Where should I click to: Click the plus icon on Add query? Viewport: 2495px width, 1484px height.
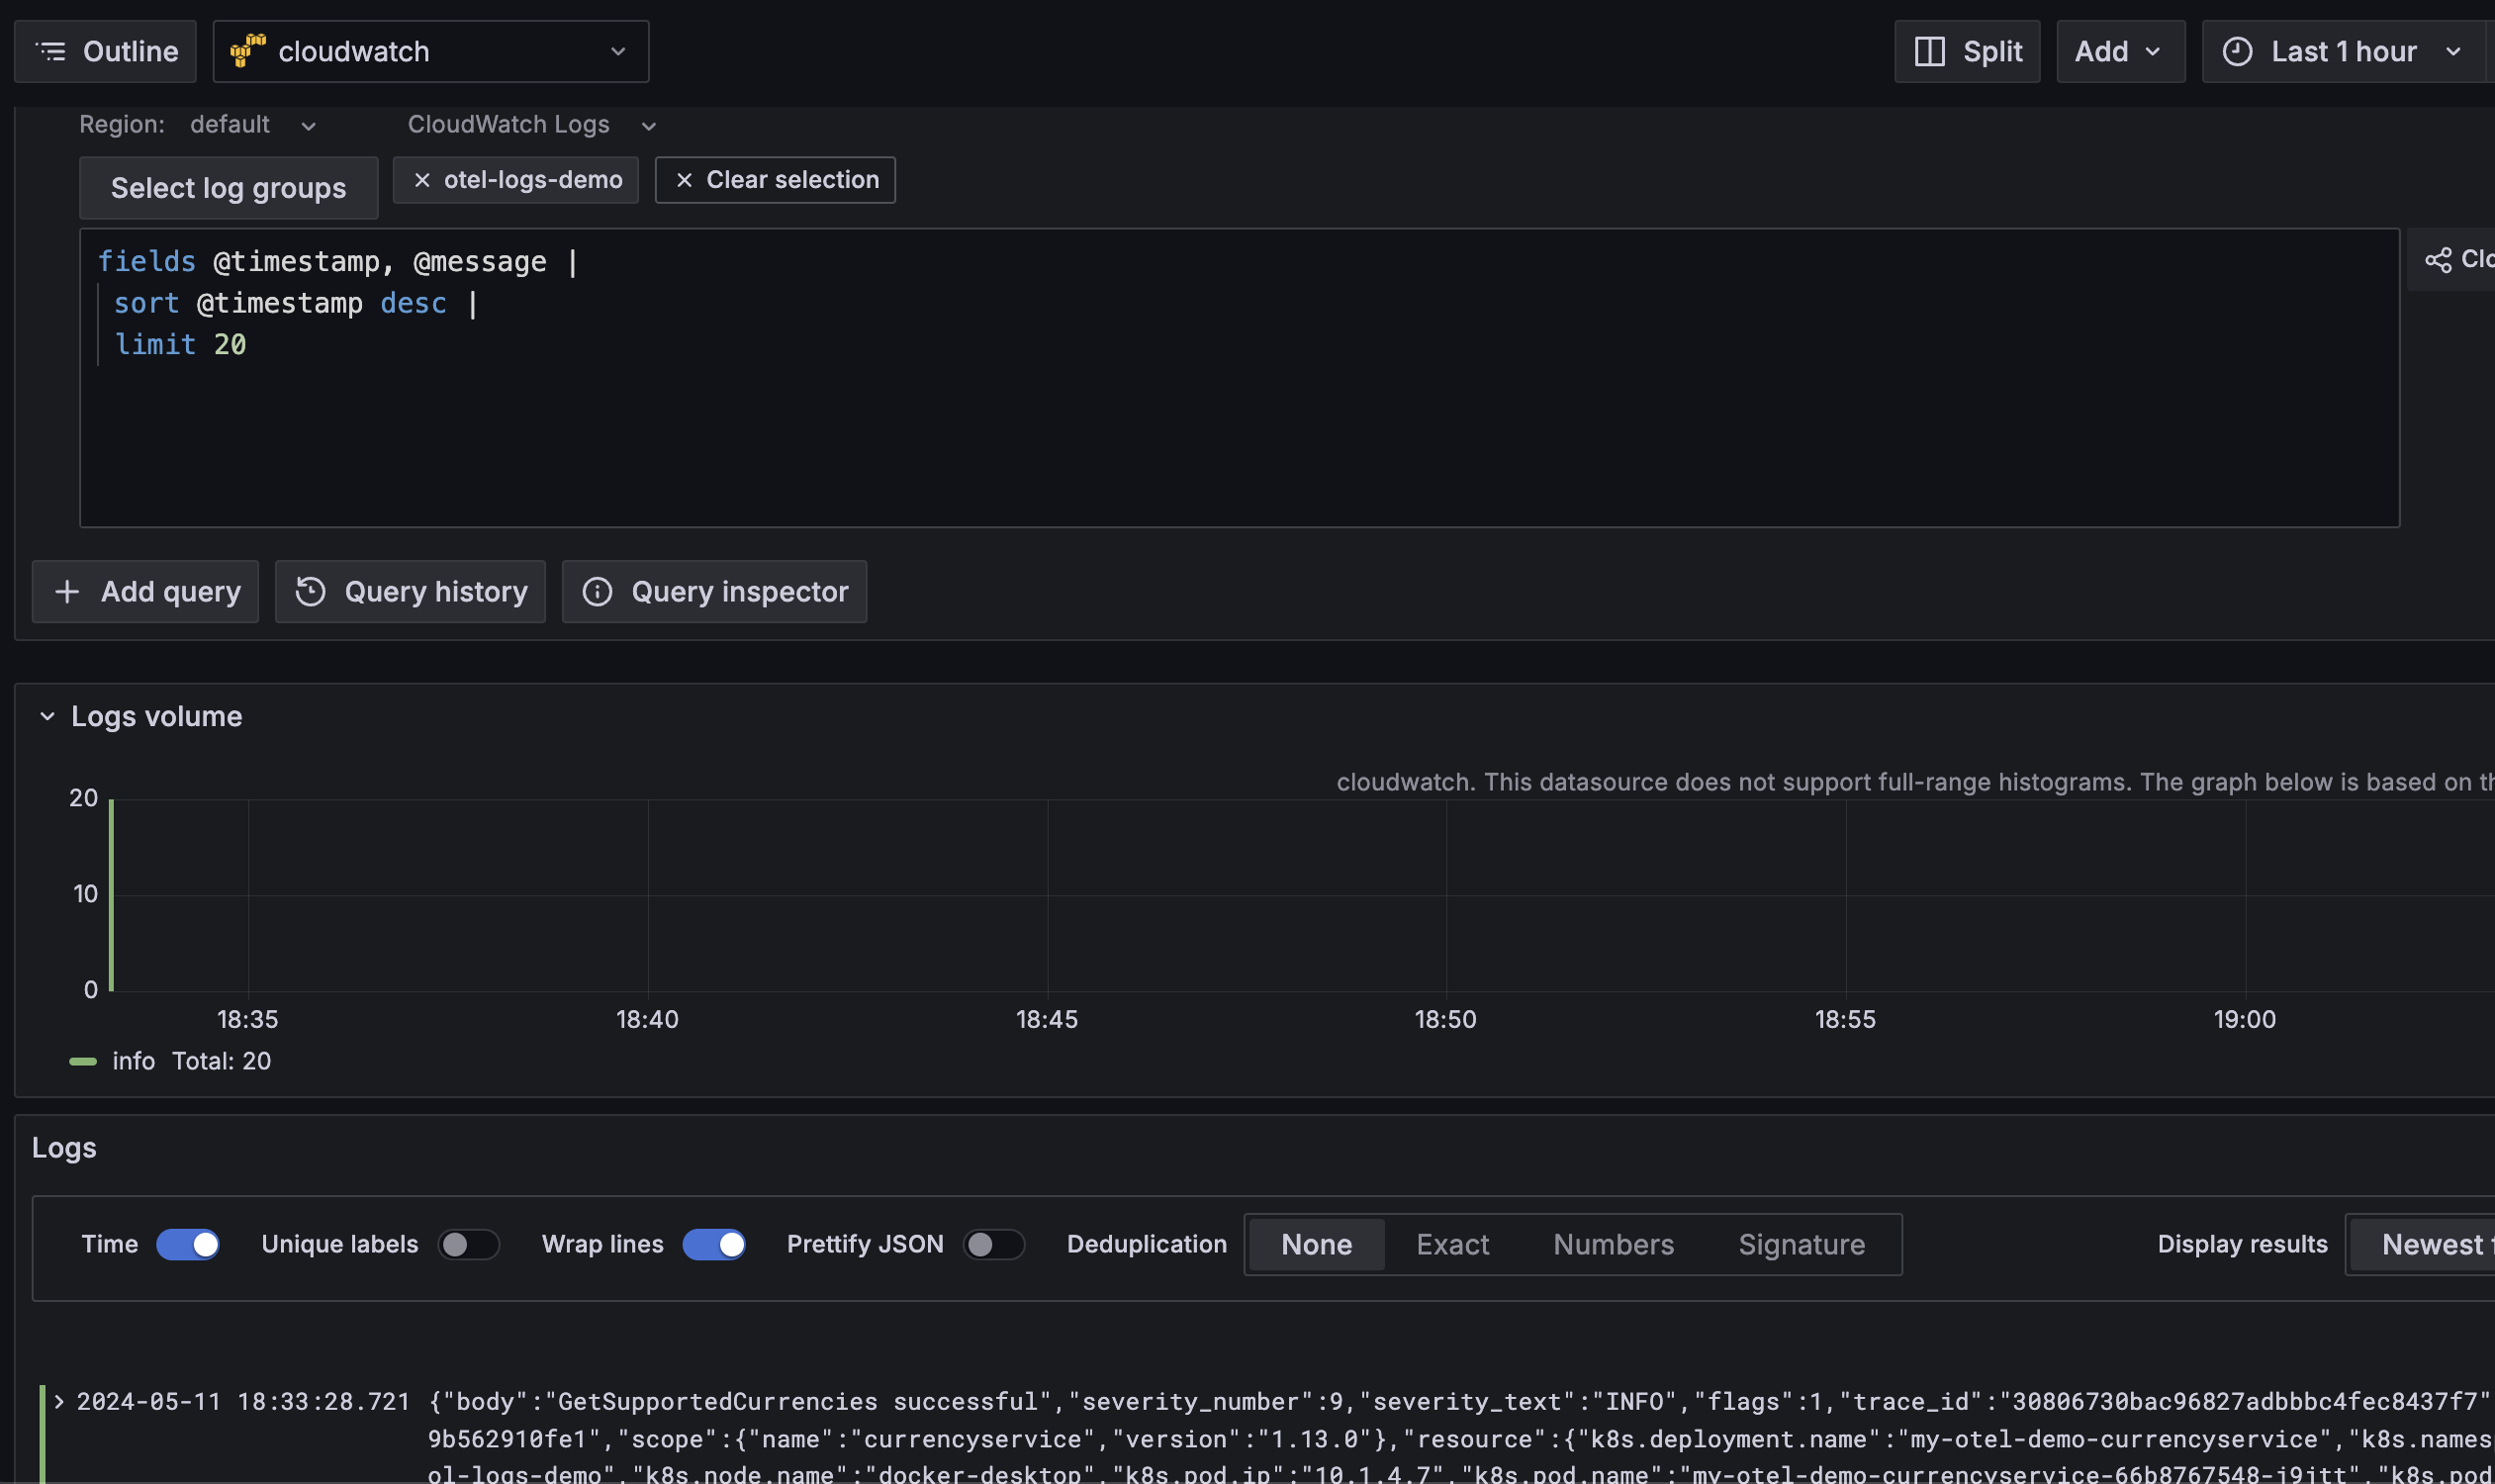(x=67, y=592)
